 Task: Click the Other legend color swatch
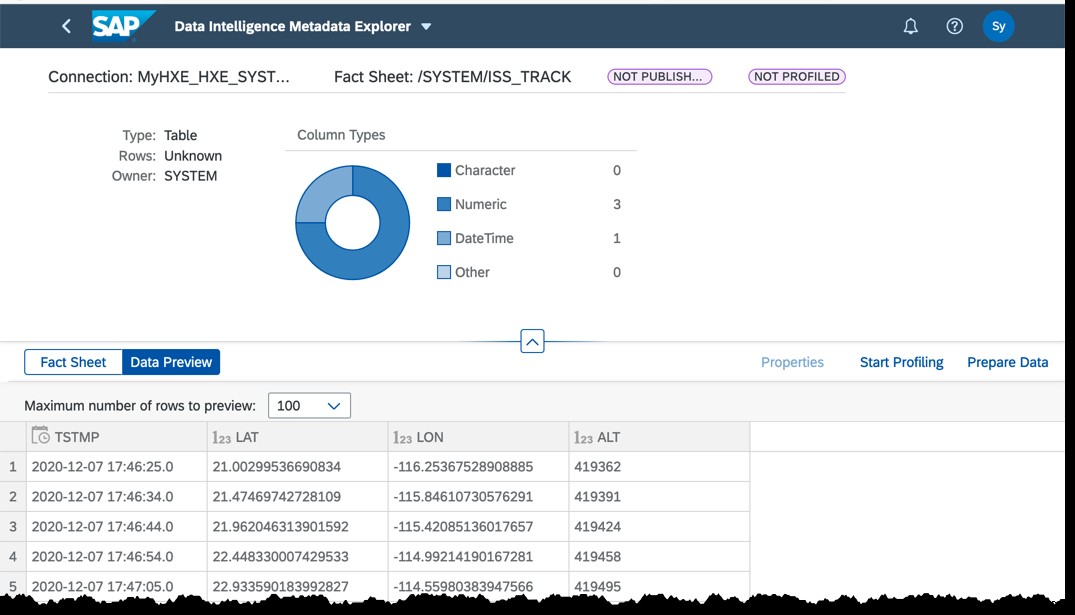[x=444, y=272]
